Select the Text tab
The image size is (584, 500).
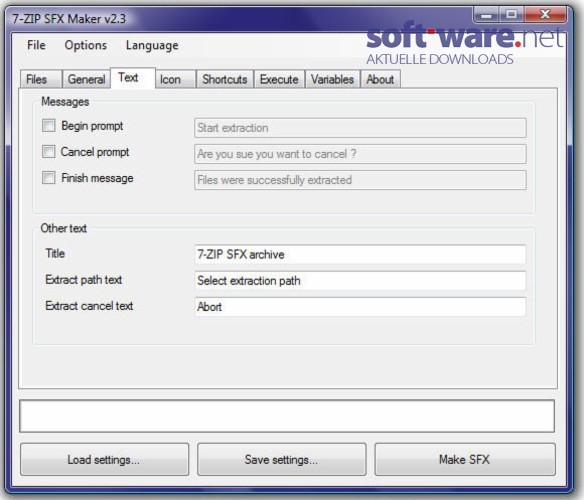pos(133,77)
